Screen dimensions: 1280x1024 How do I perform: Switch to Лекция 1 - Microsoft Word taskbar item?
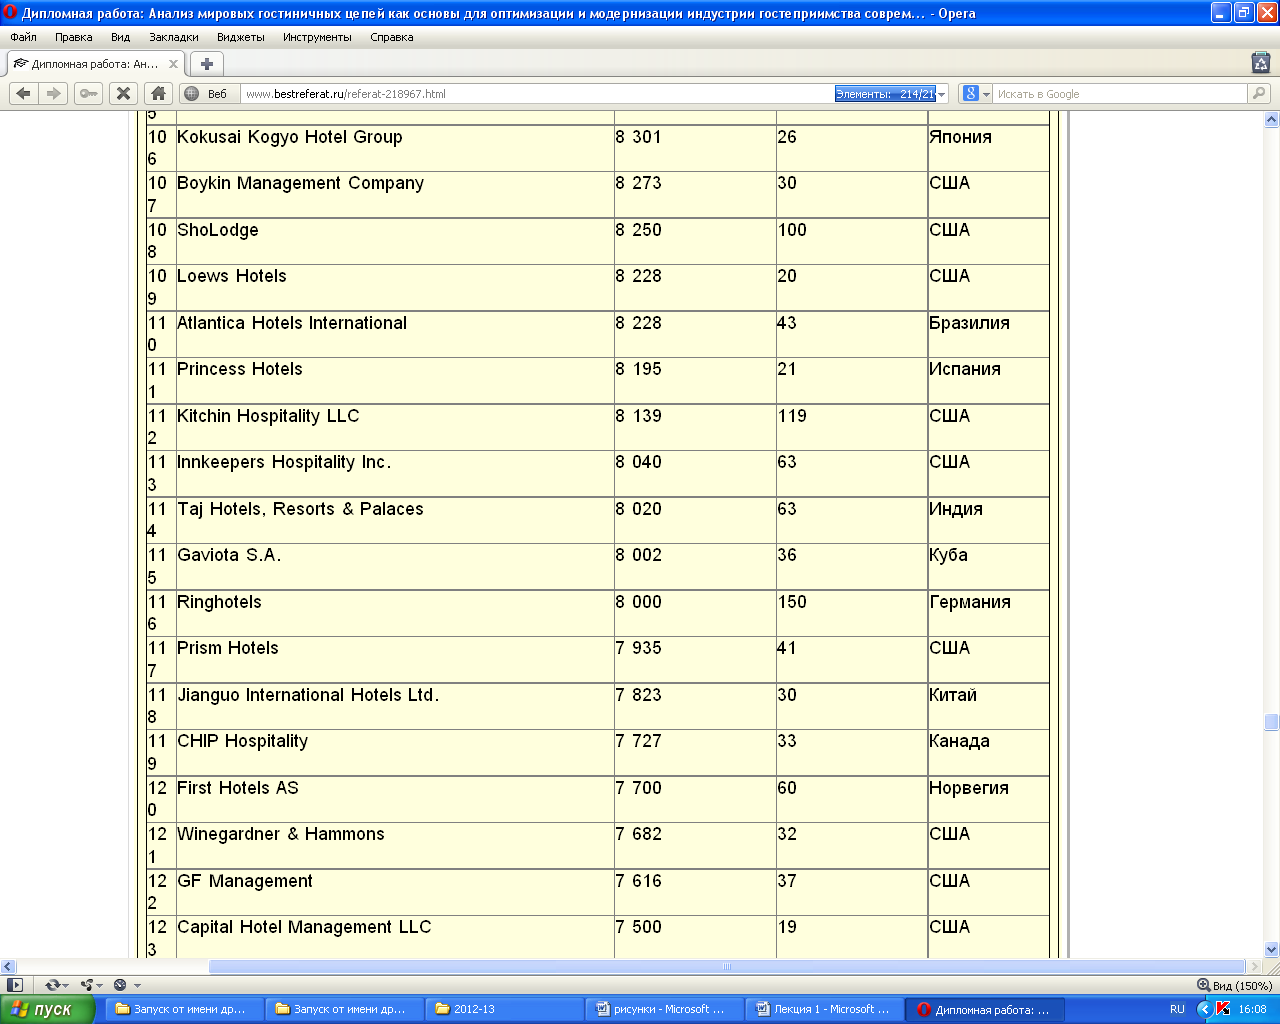point(825,1009)
